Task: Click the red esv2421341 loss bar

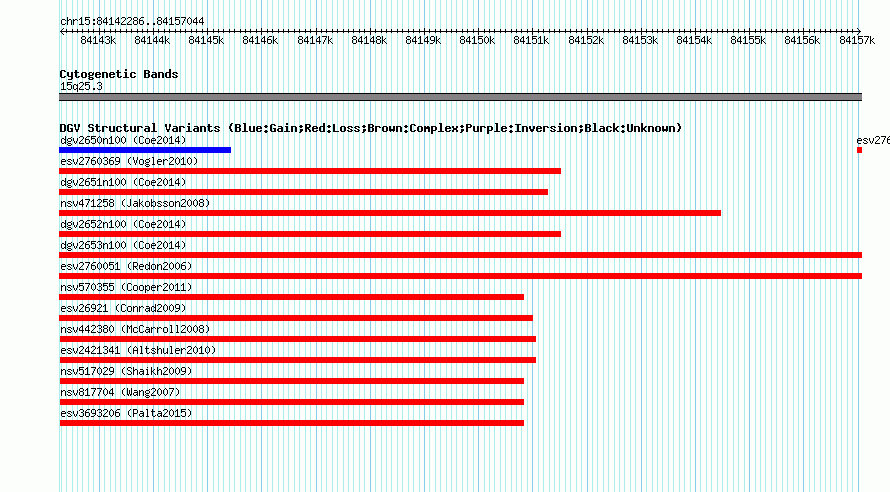Action: (x=297, y=360)
